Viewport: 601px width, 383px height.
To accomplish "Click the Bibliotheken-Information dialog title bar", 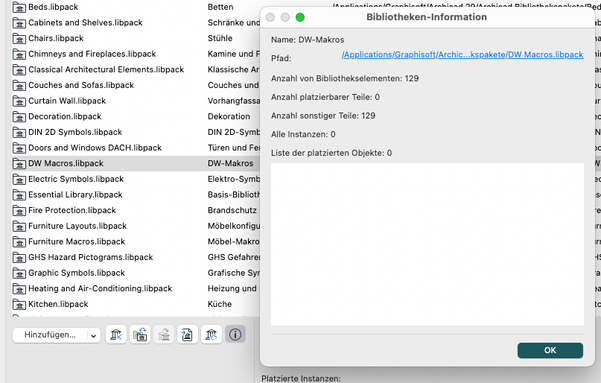I will click(427, 17).
